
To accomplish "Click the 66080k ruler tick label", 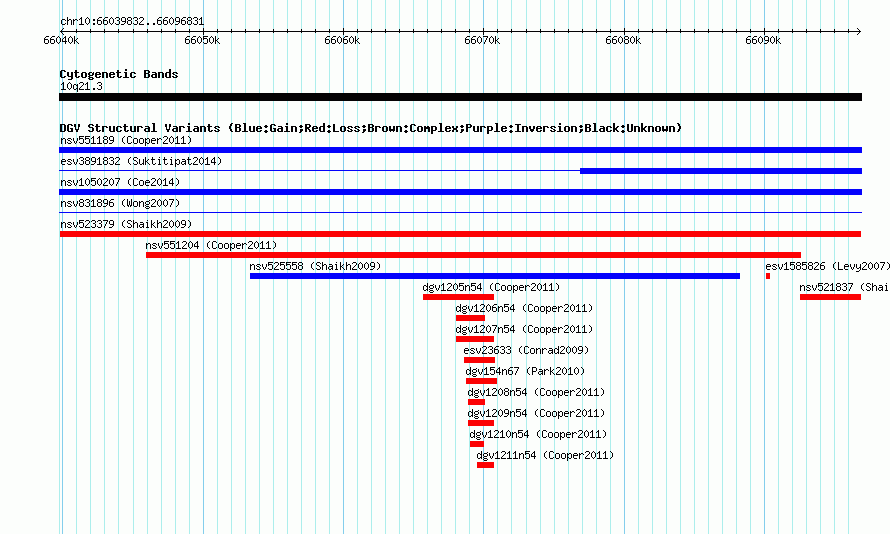I will pos(623,40).
